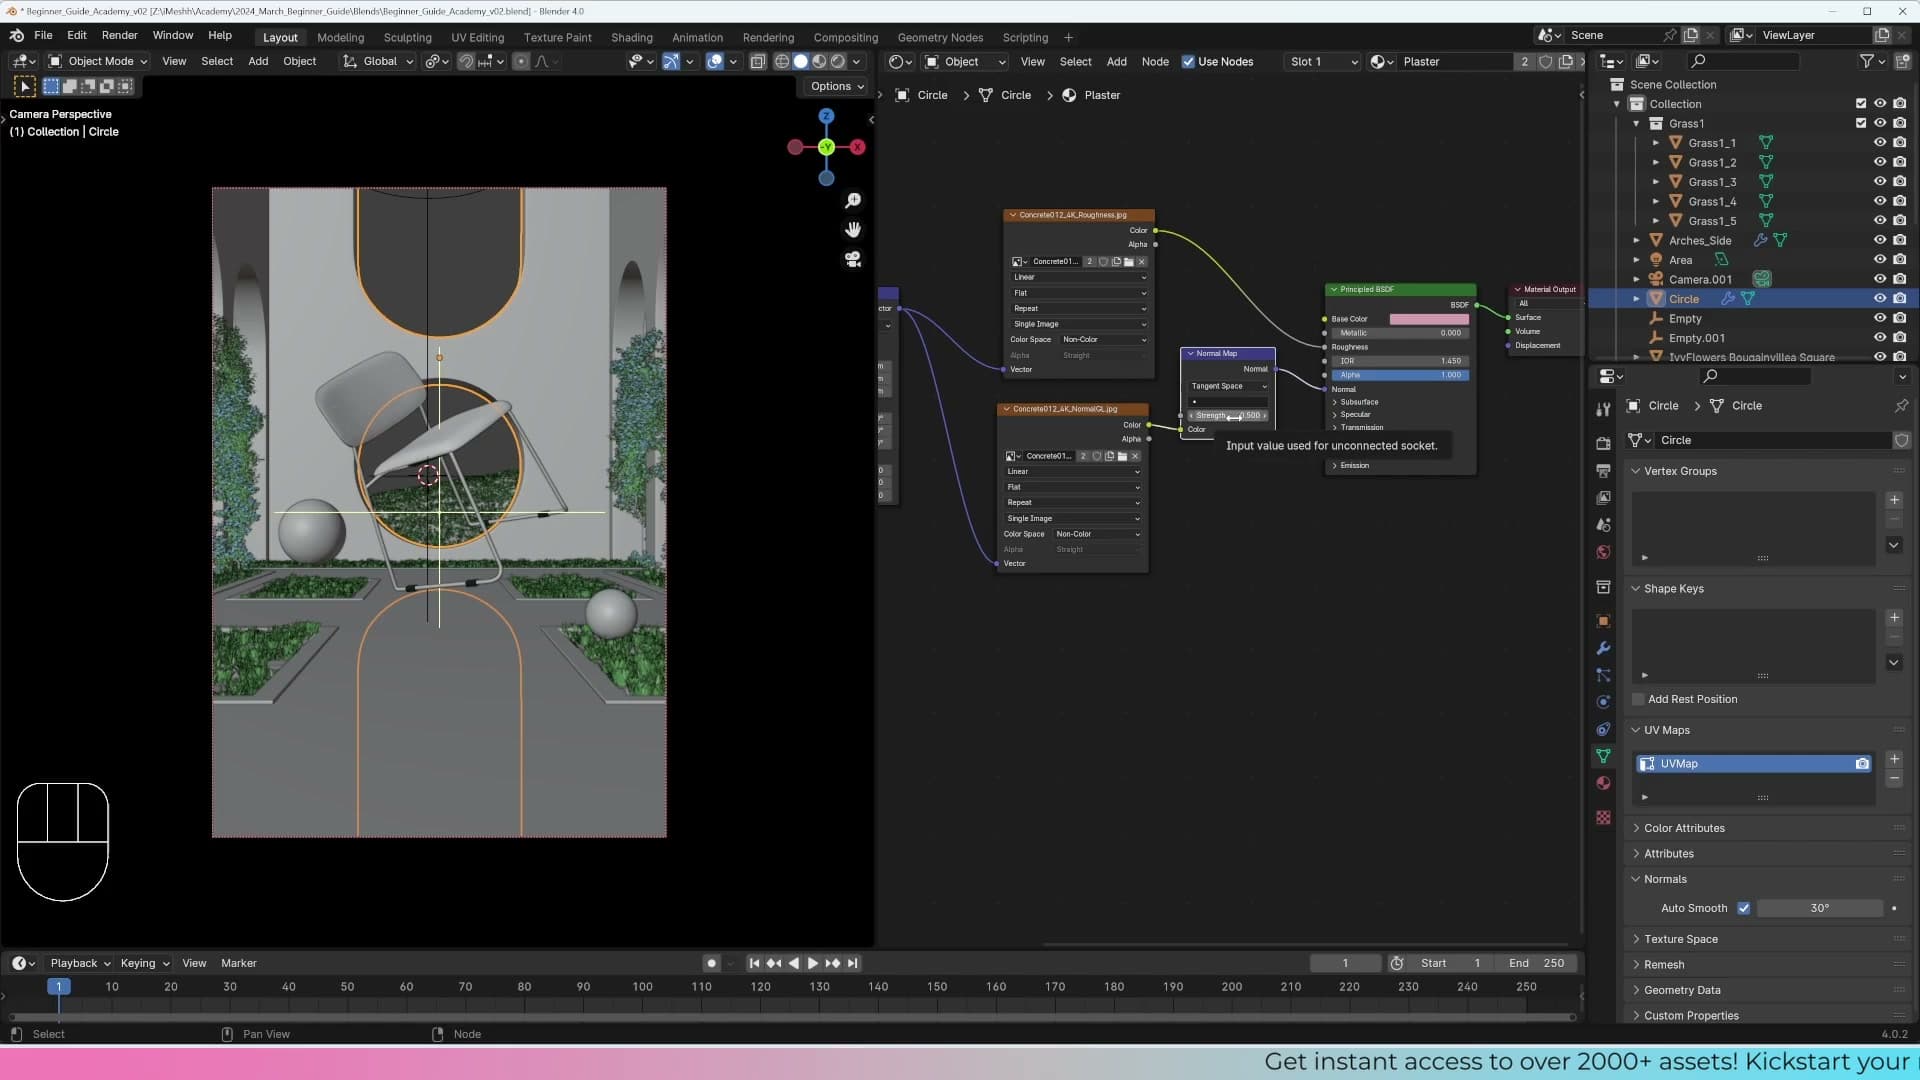Open the Scene properties tab
The image size is (1920, 1080).
1603,524
